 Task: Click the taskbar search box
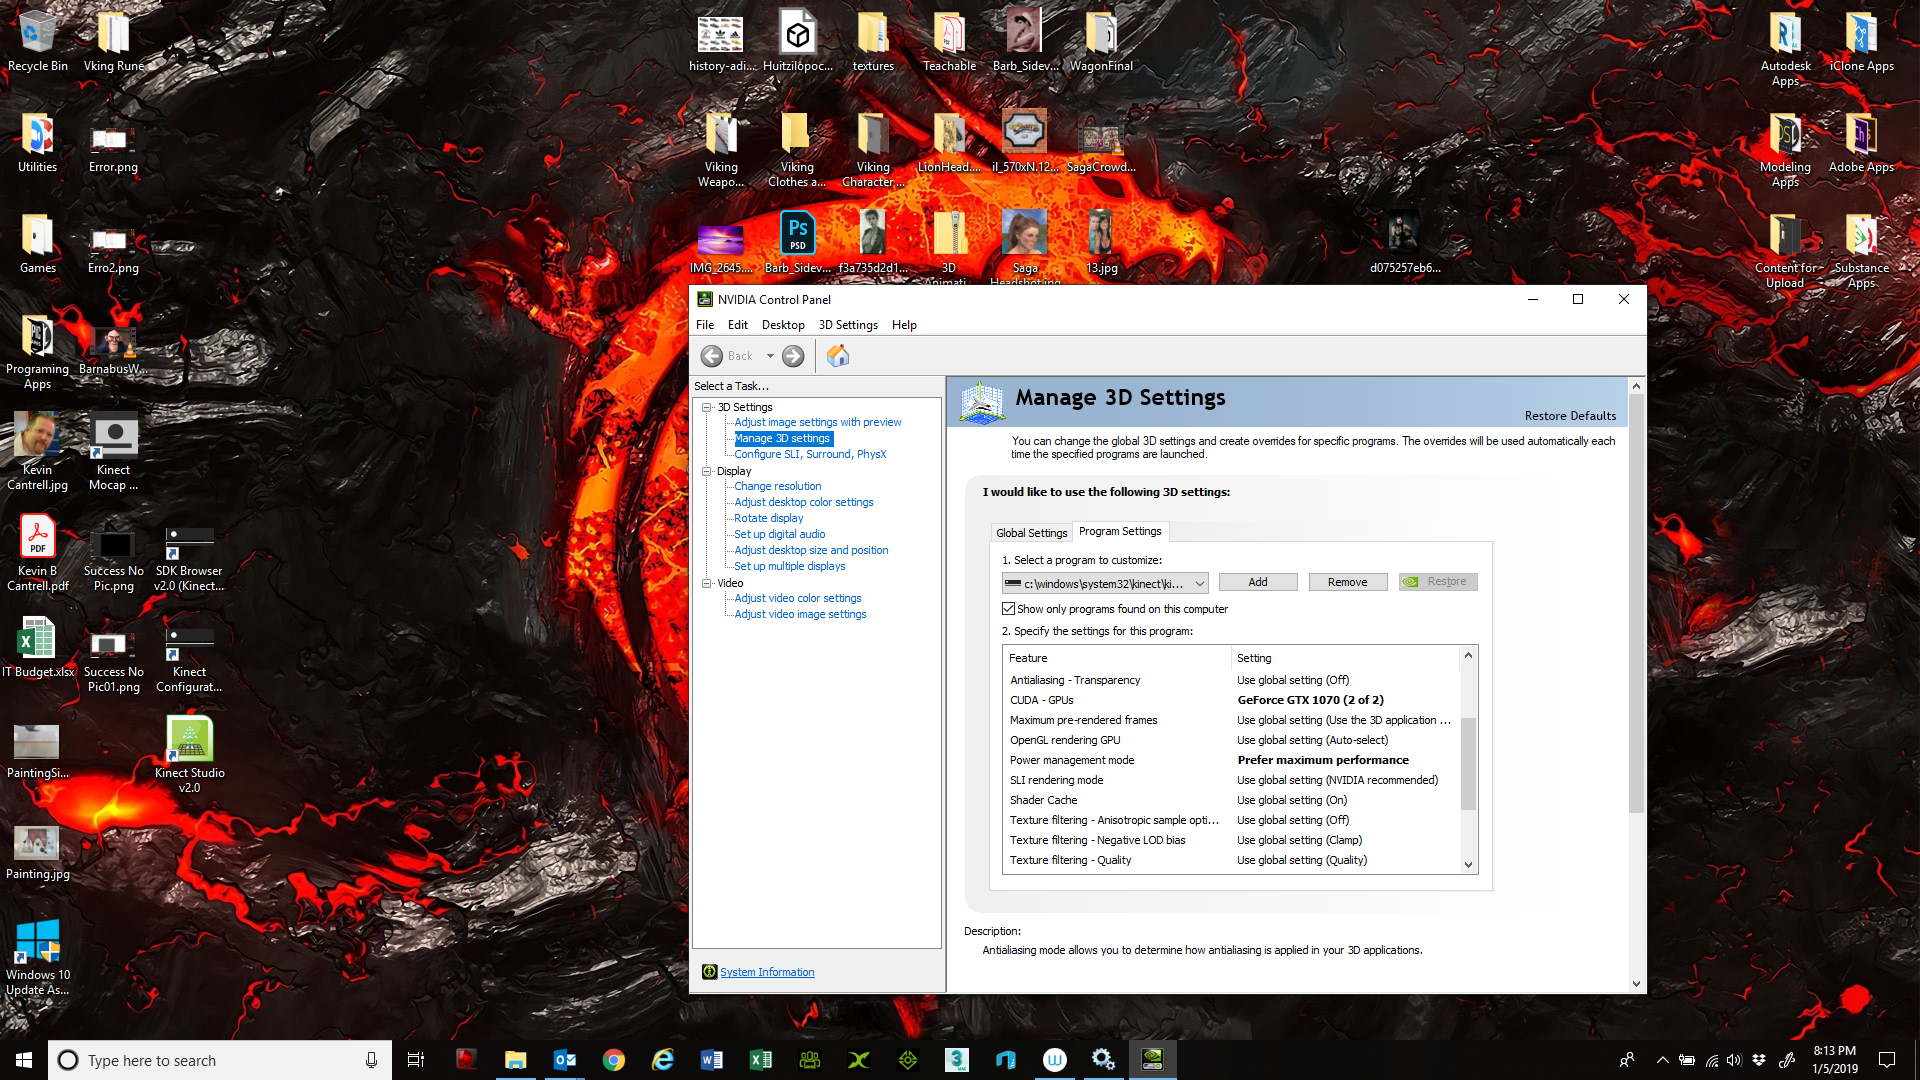coord(220,1060)
